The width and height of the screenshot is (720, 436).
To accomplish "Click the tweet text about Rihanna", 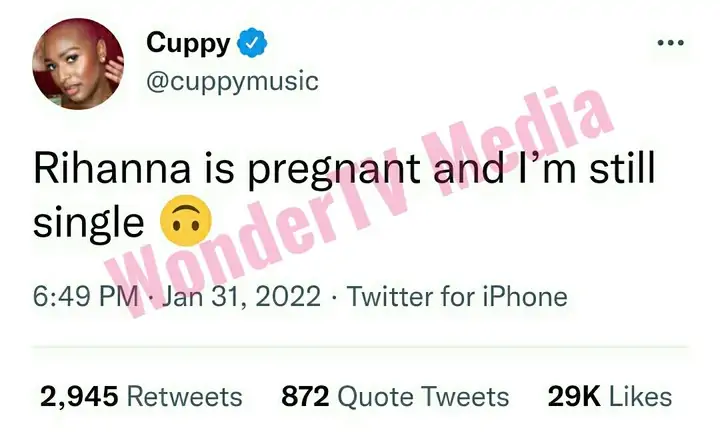I will pos(344,195).
